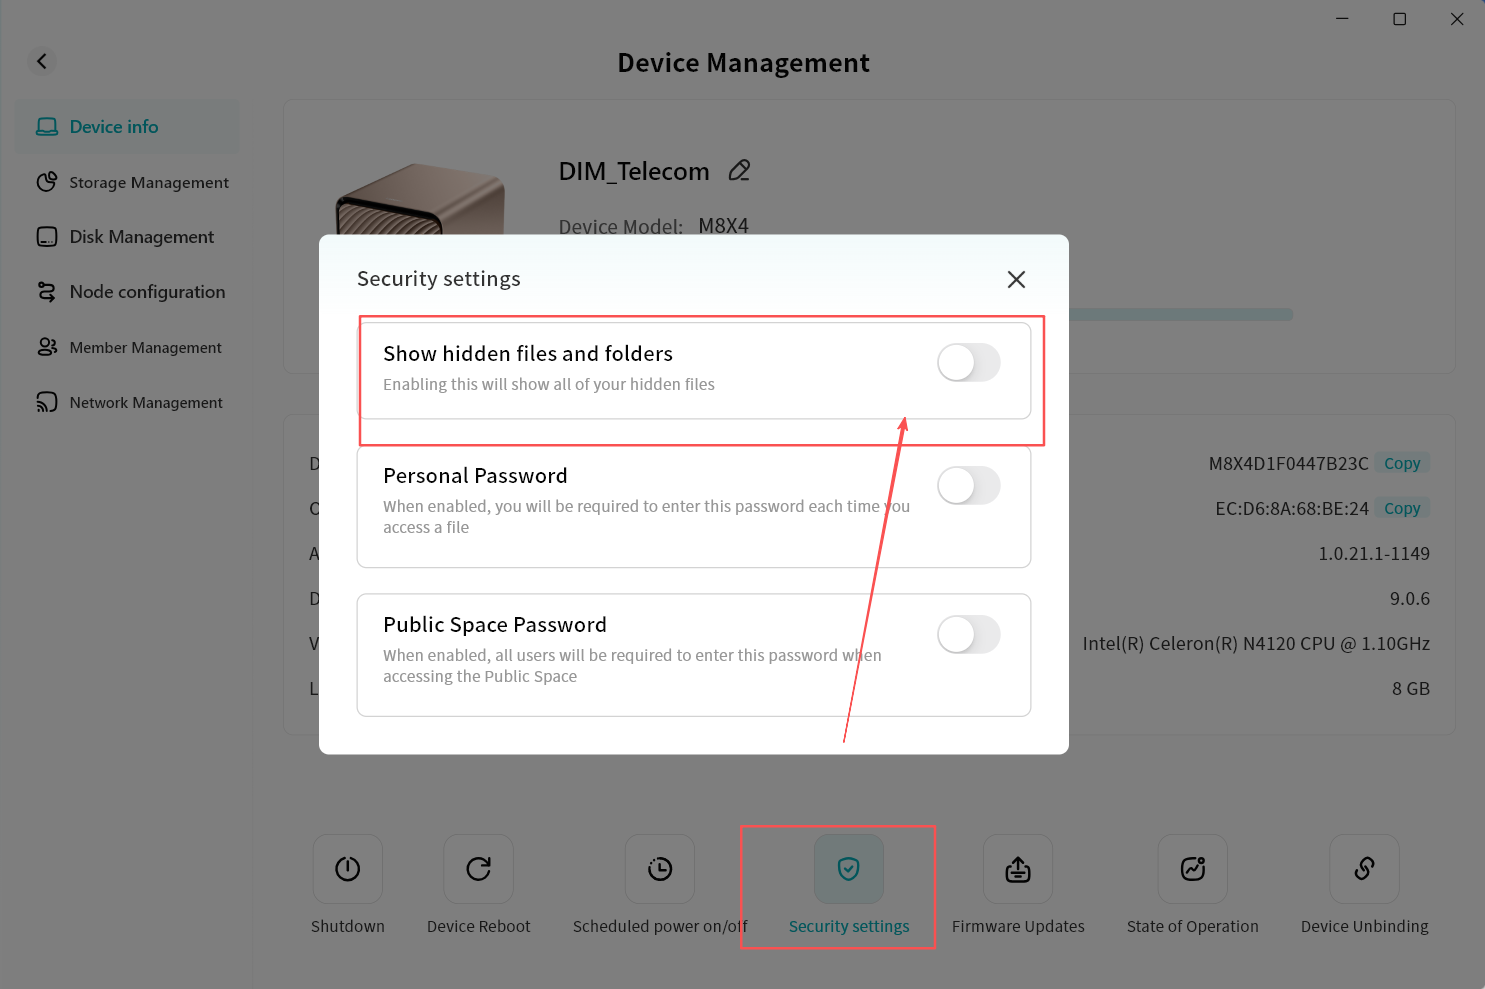Close the Security settings dialog

[x=1016, y=280]
